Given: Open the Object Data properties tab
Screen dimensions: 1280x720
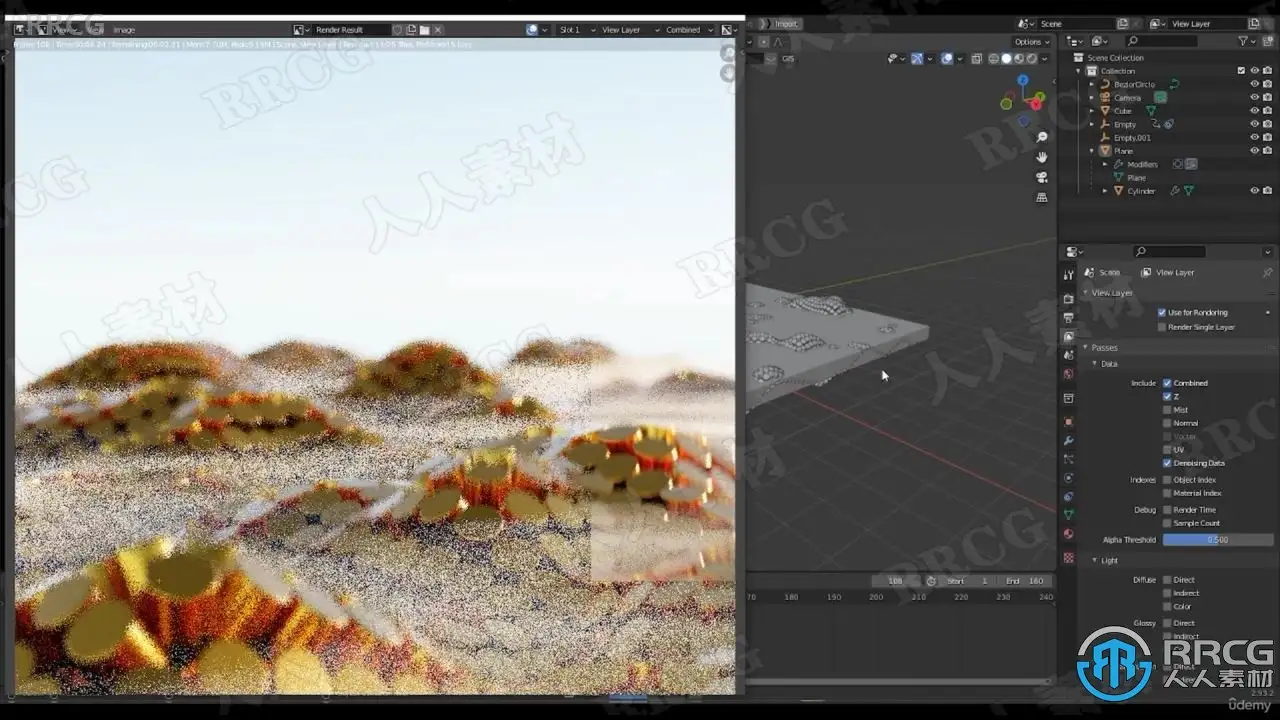Looking at the screenshot, I should coord(1068,515).
